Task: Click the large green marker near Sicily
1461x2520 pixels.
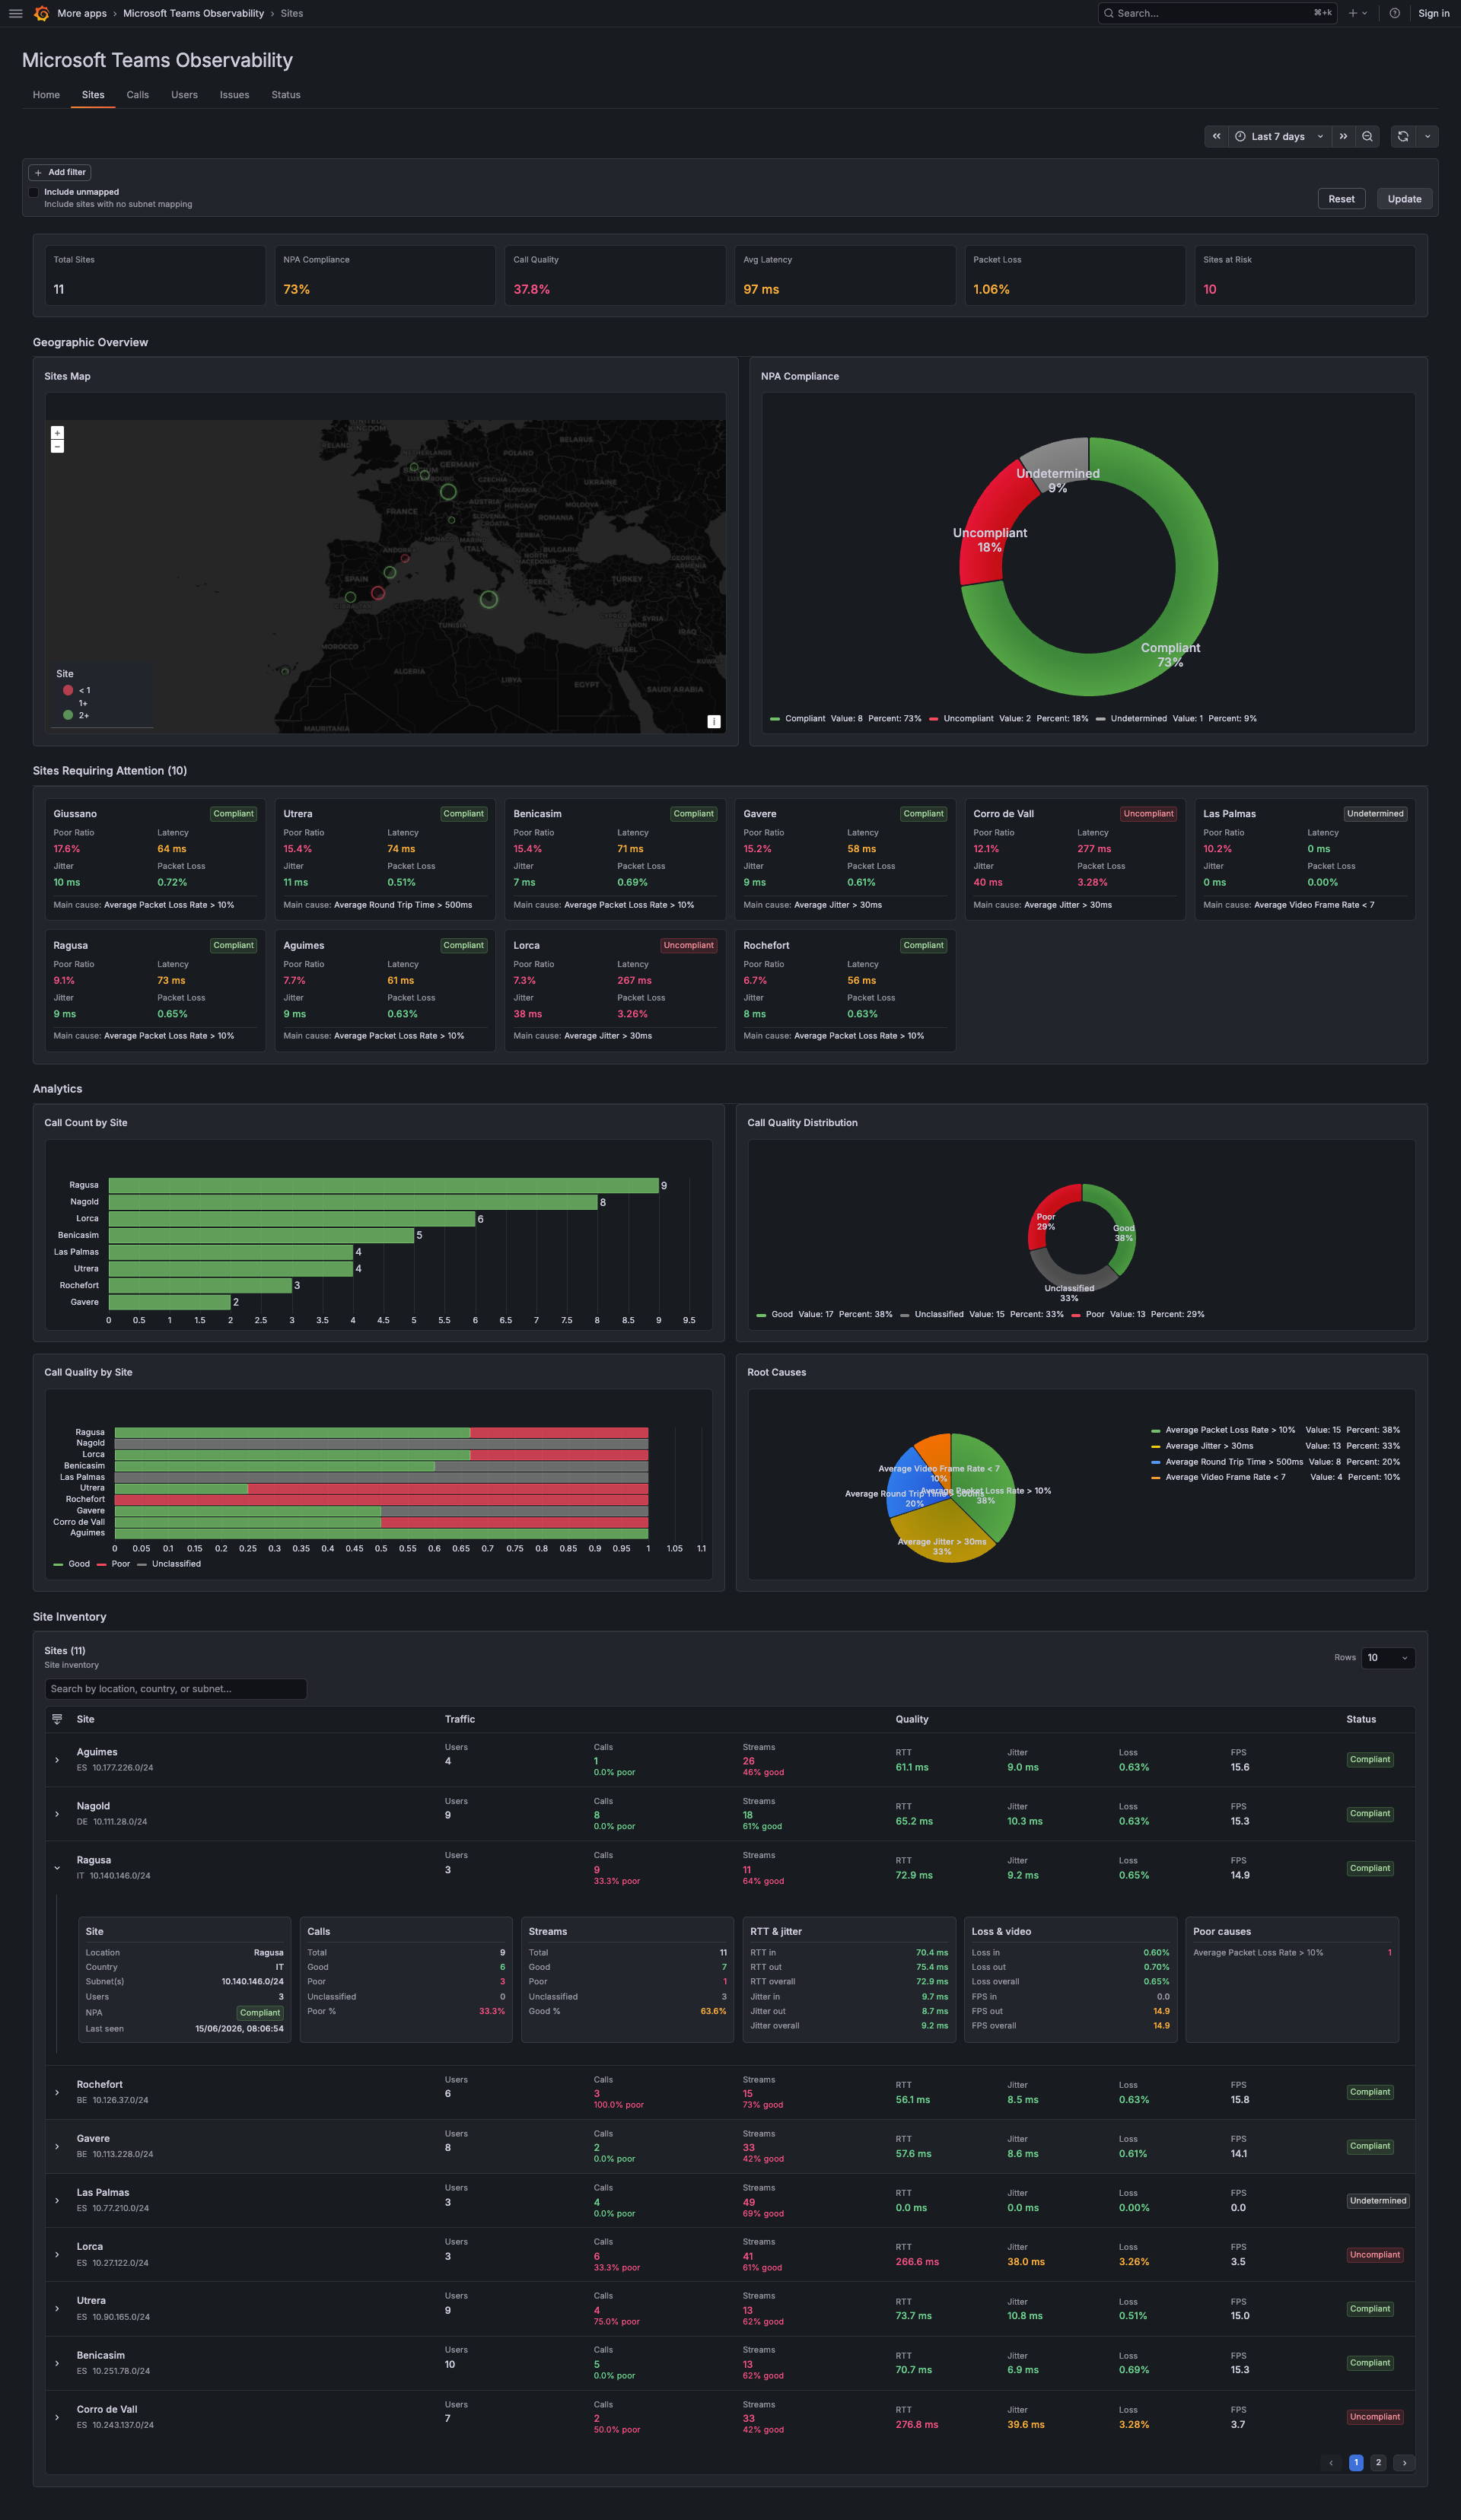Action: pyautogui.click(x=488, y=599)
